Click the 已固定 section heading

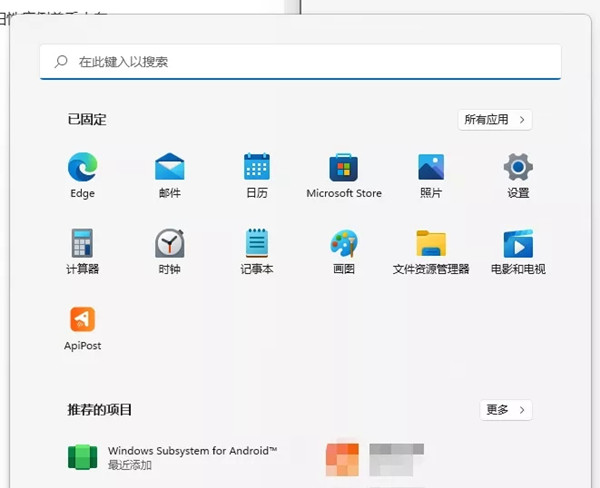tap(87, 119)
